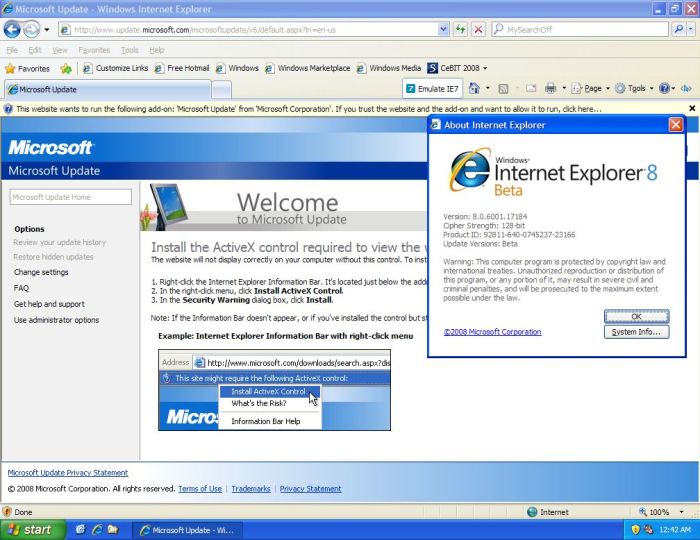
Task: Open the Free Hotmail favorite
Action: pos(182,68)
